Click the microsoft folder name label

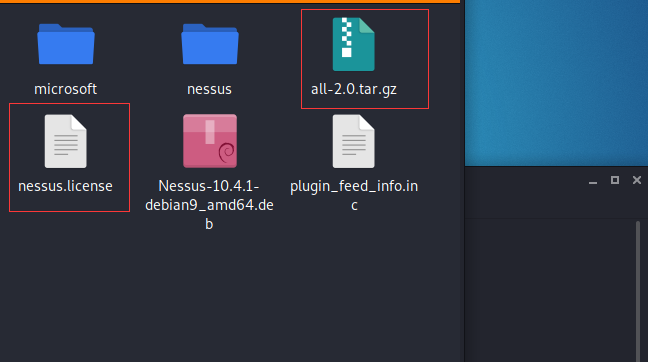pyautogui.click(x=66, y=89)
